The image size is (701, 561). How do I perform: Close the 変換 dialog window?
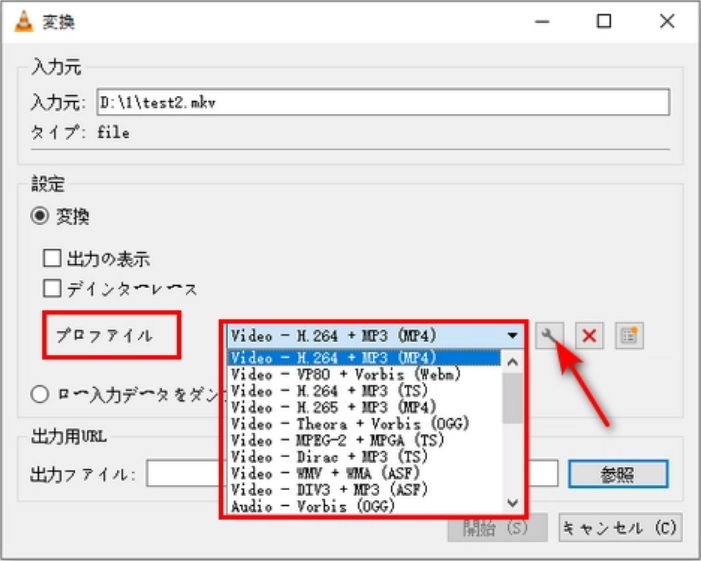pyautogui.click(x=667, y=21)
